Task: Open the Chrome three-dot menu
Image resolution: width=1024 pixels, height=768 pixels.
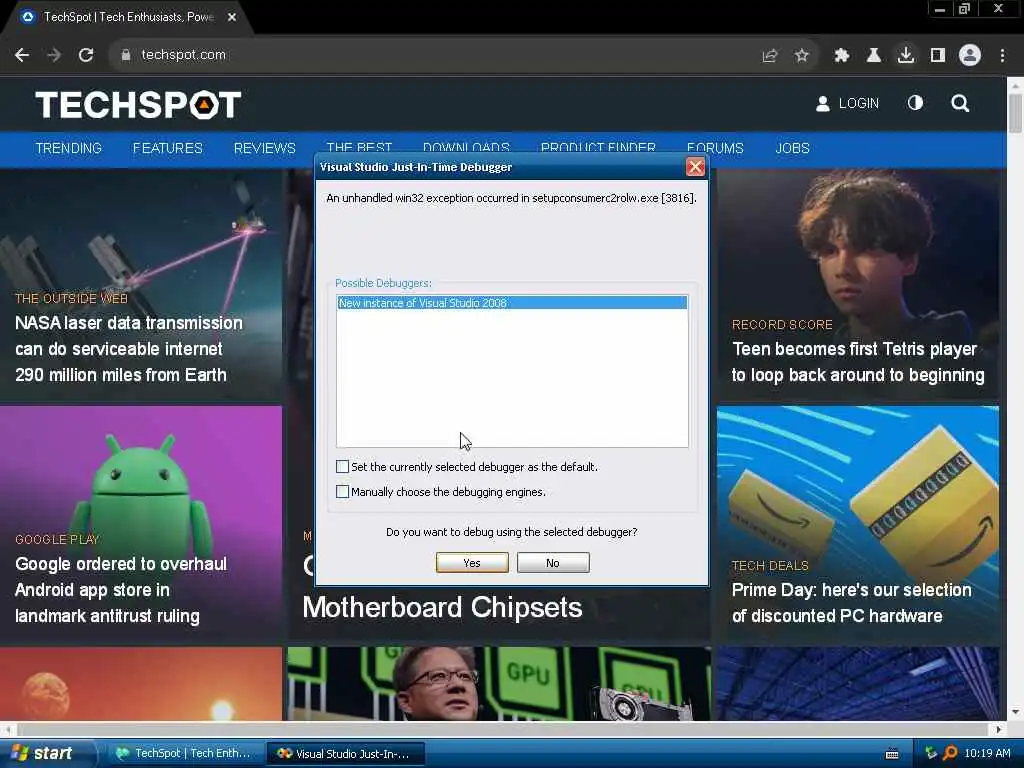Action: click(x=1002, y=56)
